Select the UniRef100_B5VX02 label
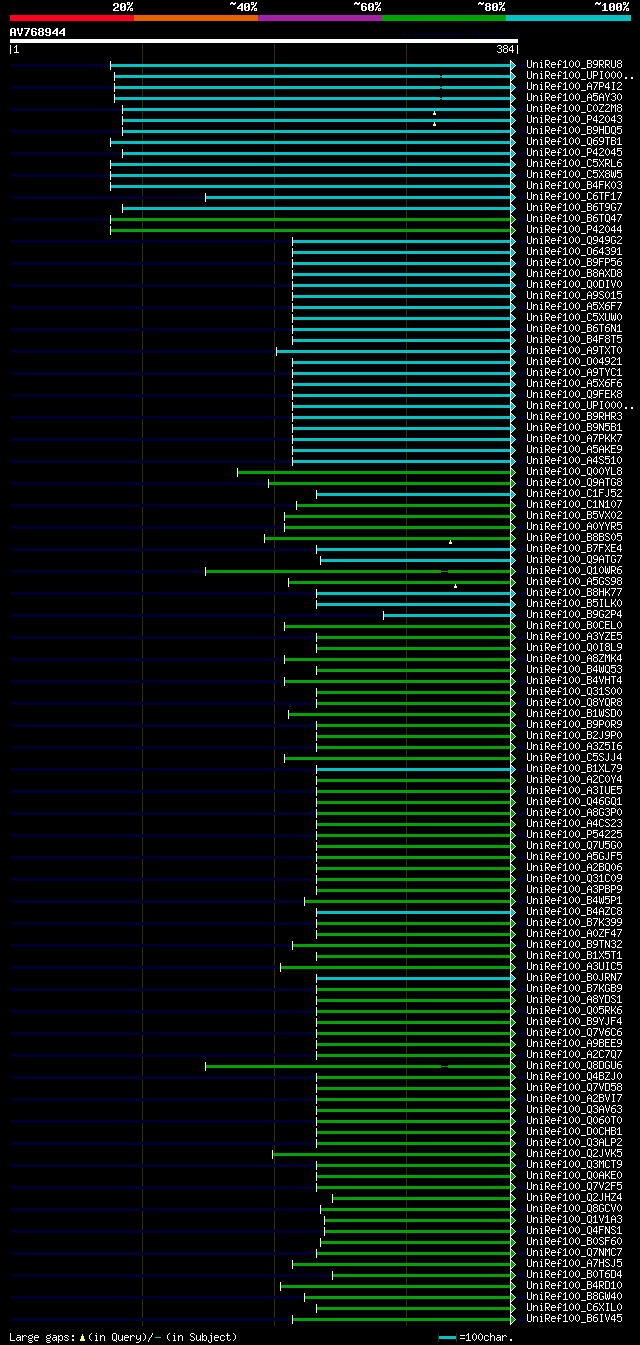 [574, 516]
